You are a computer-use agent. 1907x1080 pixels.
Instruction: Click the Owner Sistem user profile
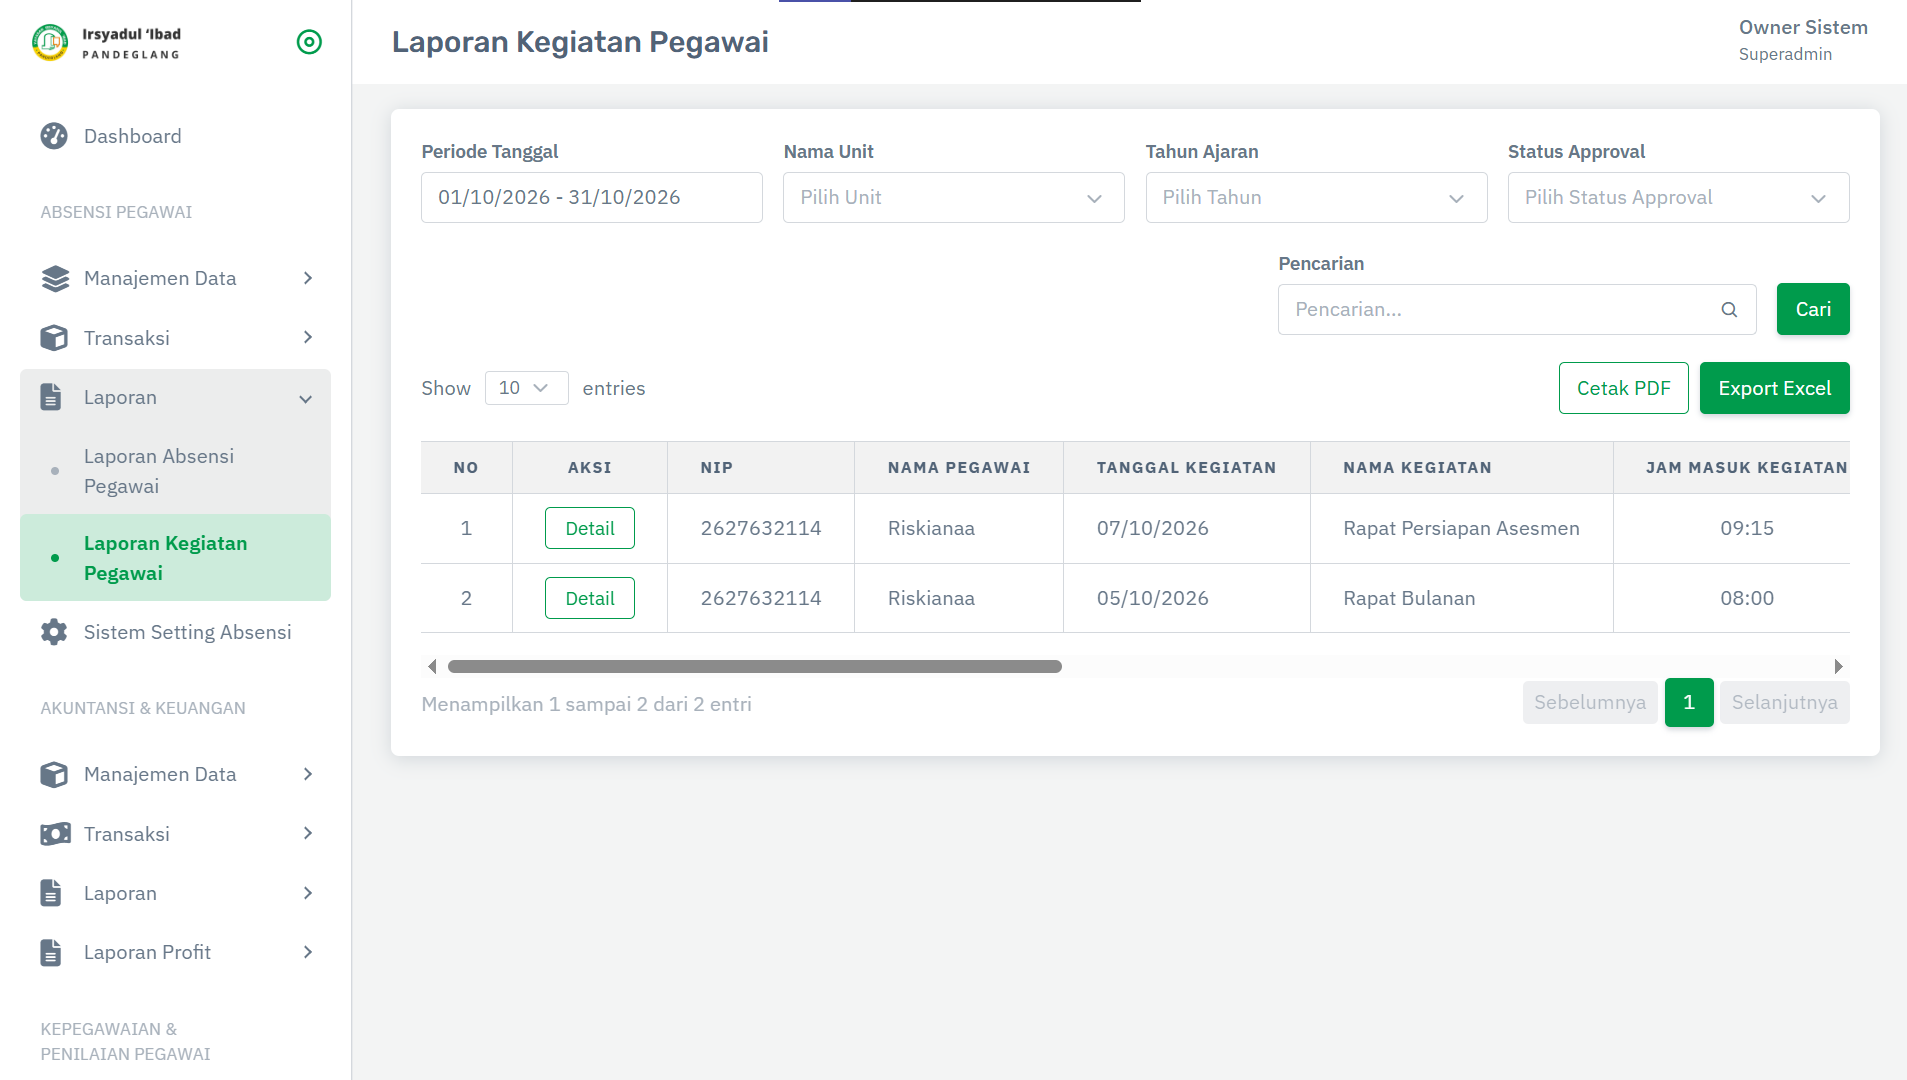click(1803, 40)
